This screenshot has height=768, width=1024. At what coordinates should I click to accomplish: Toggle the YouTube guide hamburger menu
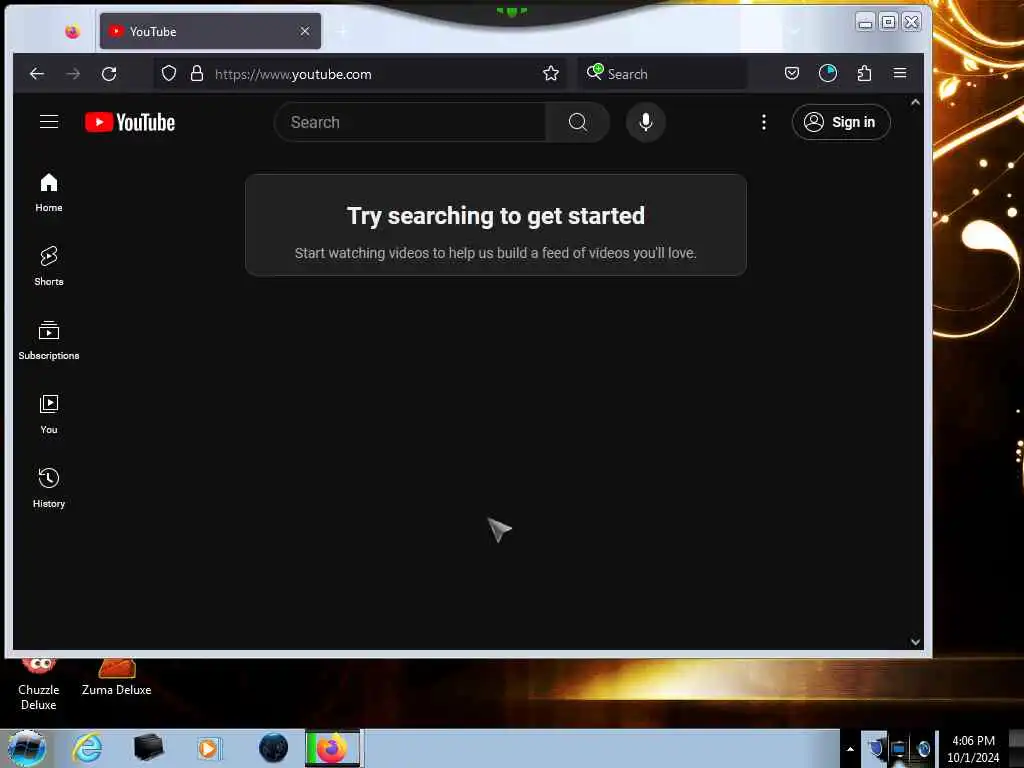click(x=49, y=122)
